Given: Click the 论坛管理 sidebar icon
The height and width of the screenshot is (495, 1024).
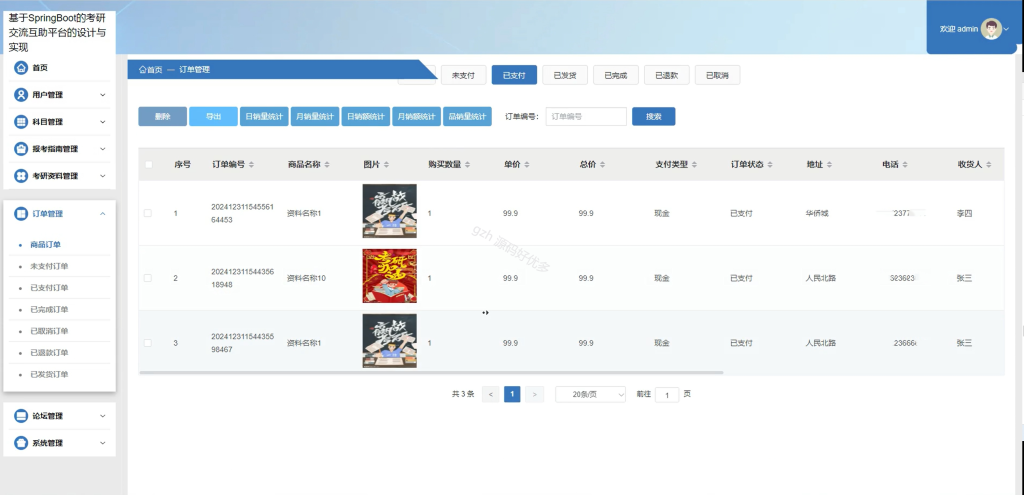Looking at the screenshot, I should [21, 416].
